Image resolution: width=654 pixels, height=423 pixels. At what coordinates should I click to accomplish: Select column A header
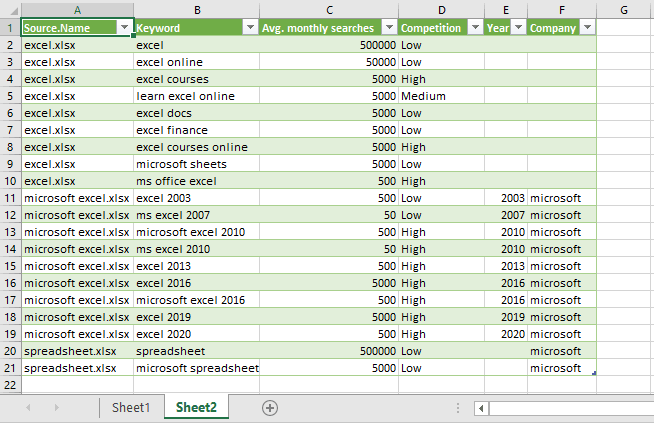click(x=77, y=10)
